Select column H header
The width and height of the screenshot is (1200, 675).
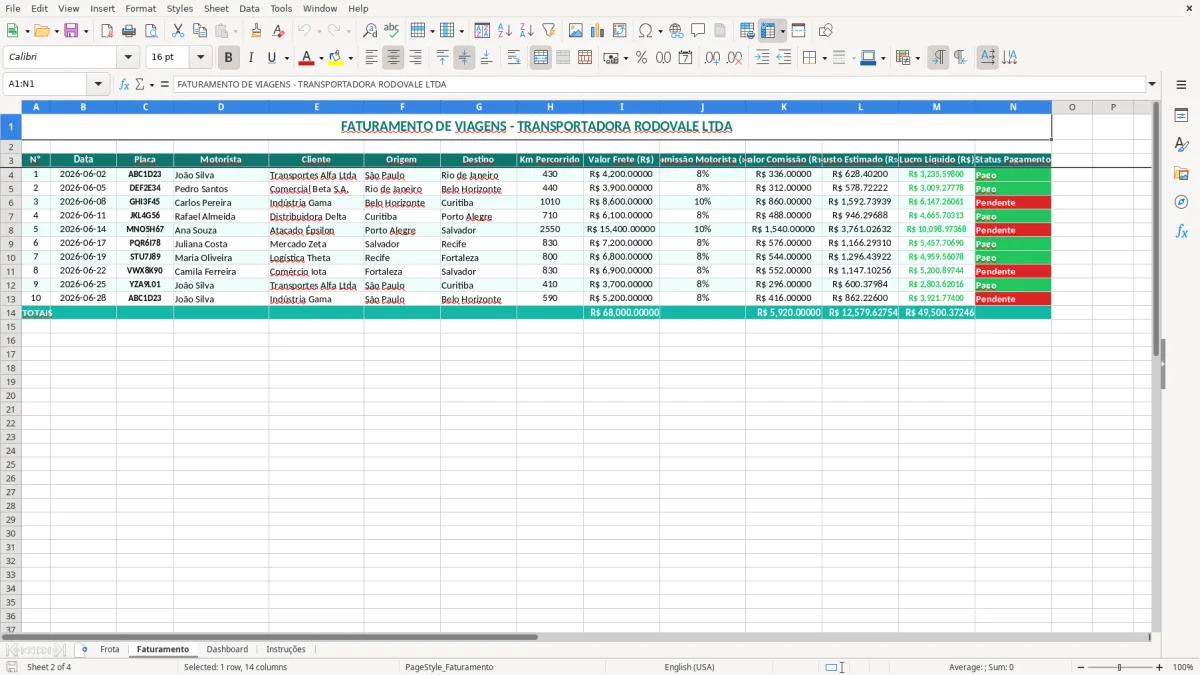550,106
